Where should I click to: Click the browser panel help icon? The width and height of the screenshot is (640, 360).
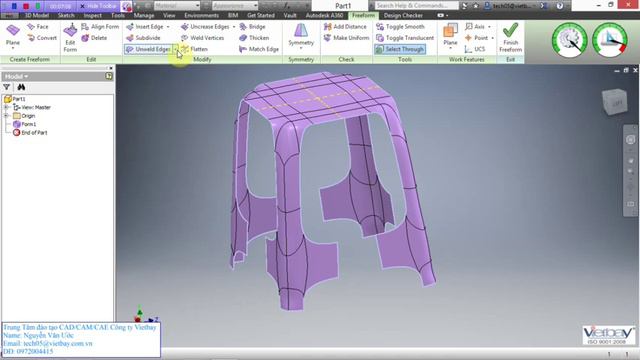[x=109, y=76]
